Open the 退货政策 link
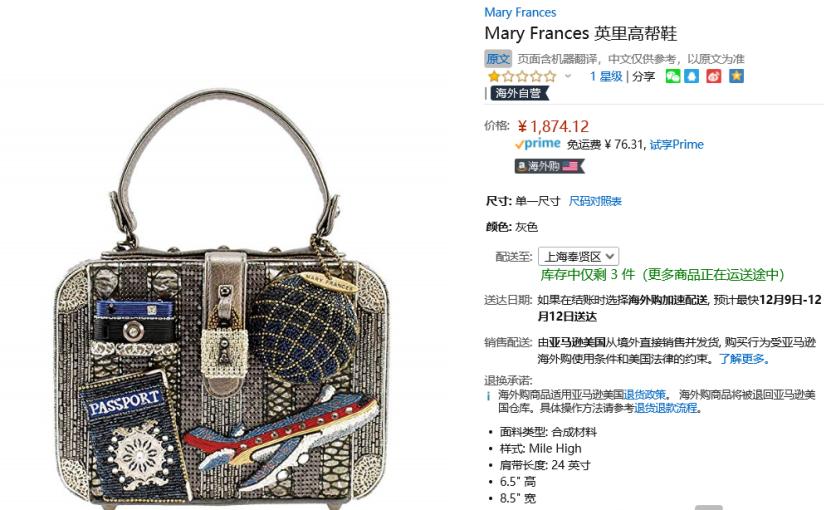 click(x=644, y=394)
